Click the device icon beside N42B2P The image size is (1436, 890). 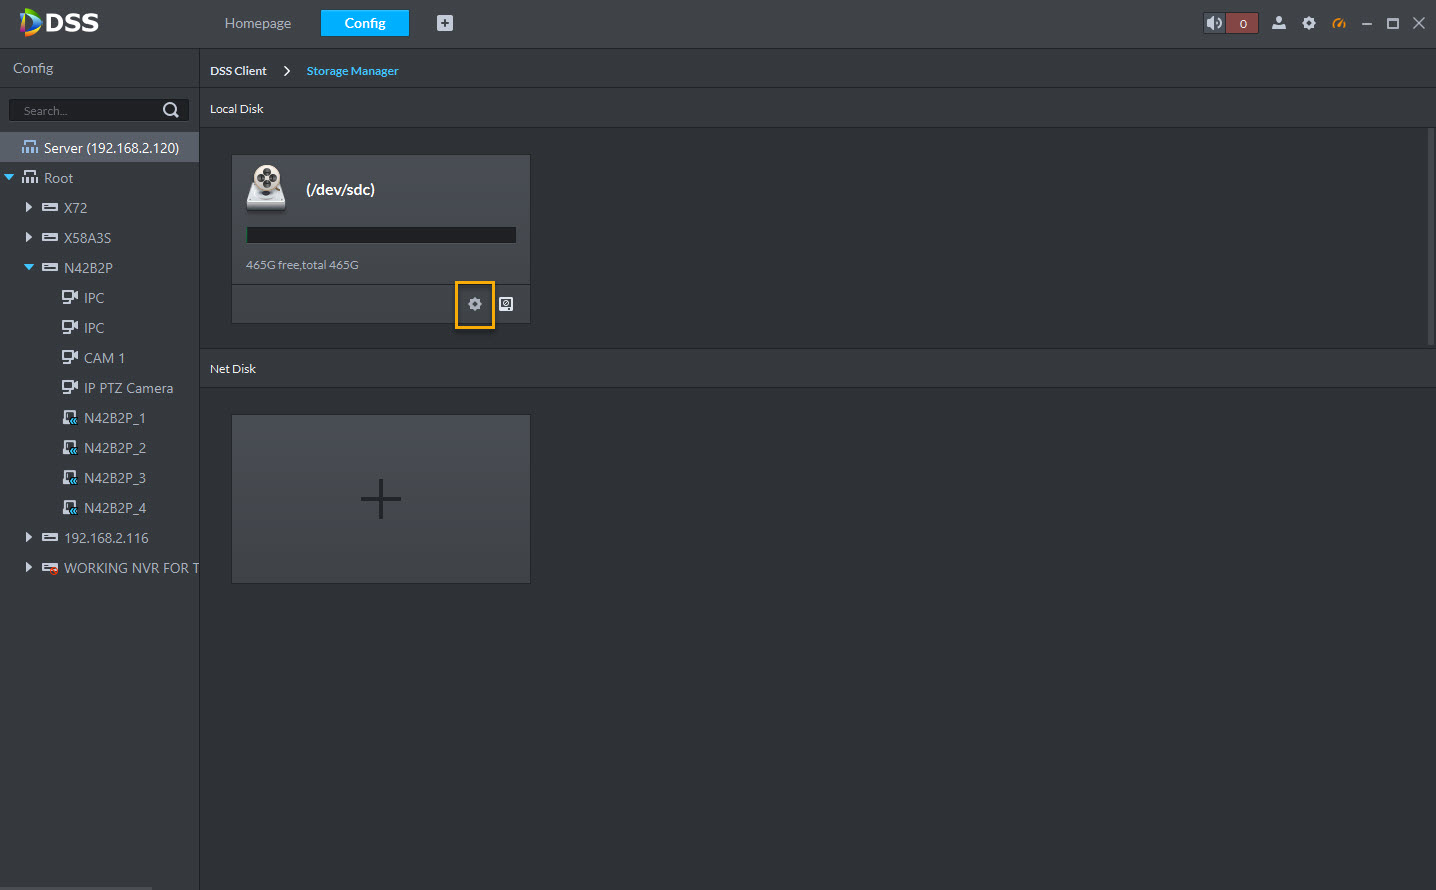click(50, 268)
